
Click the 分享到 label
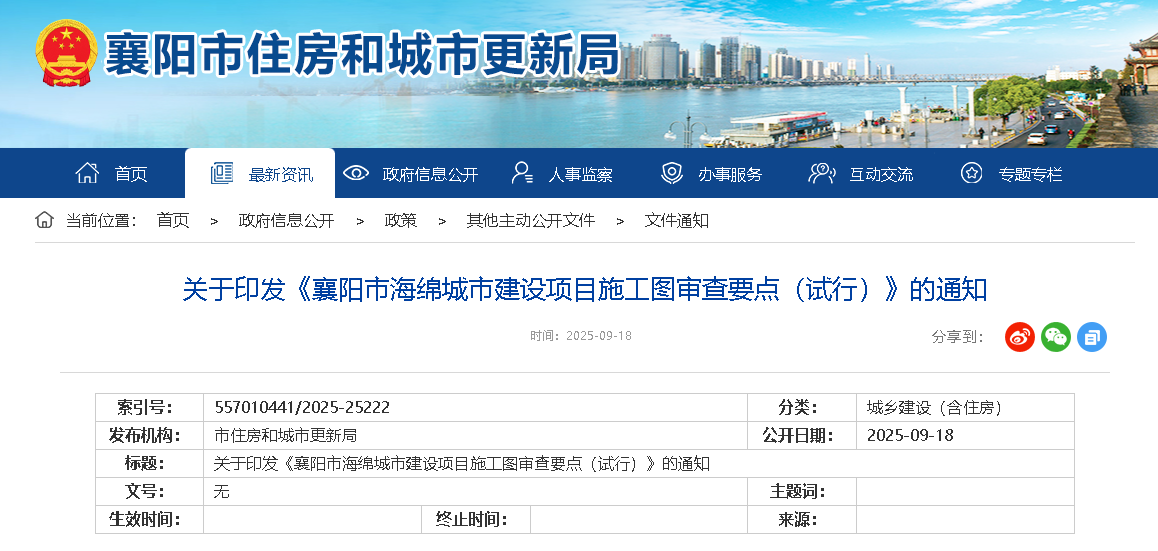click(957, 337)
